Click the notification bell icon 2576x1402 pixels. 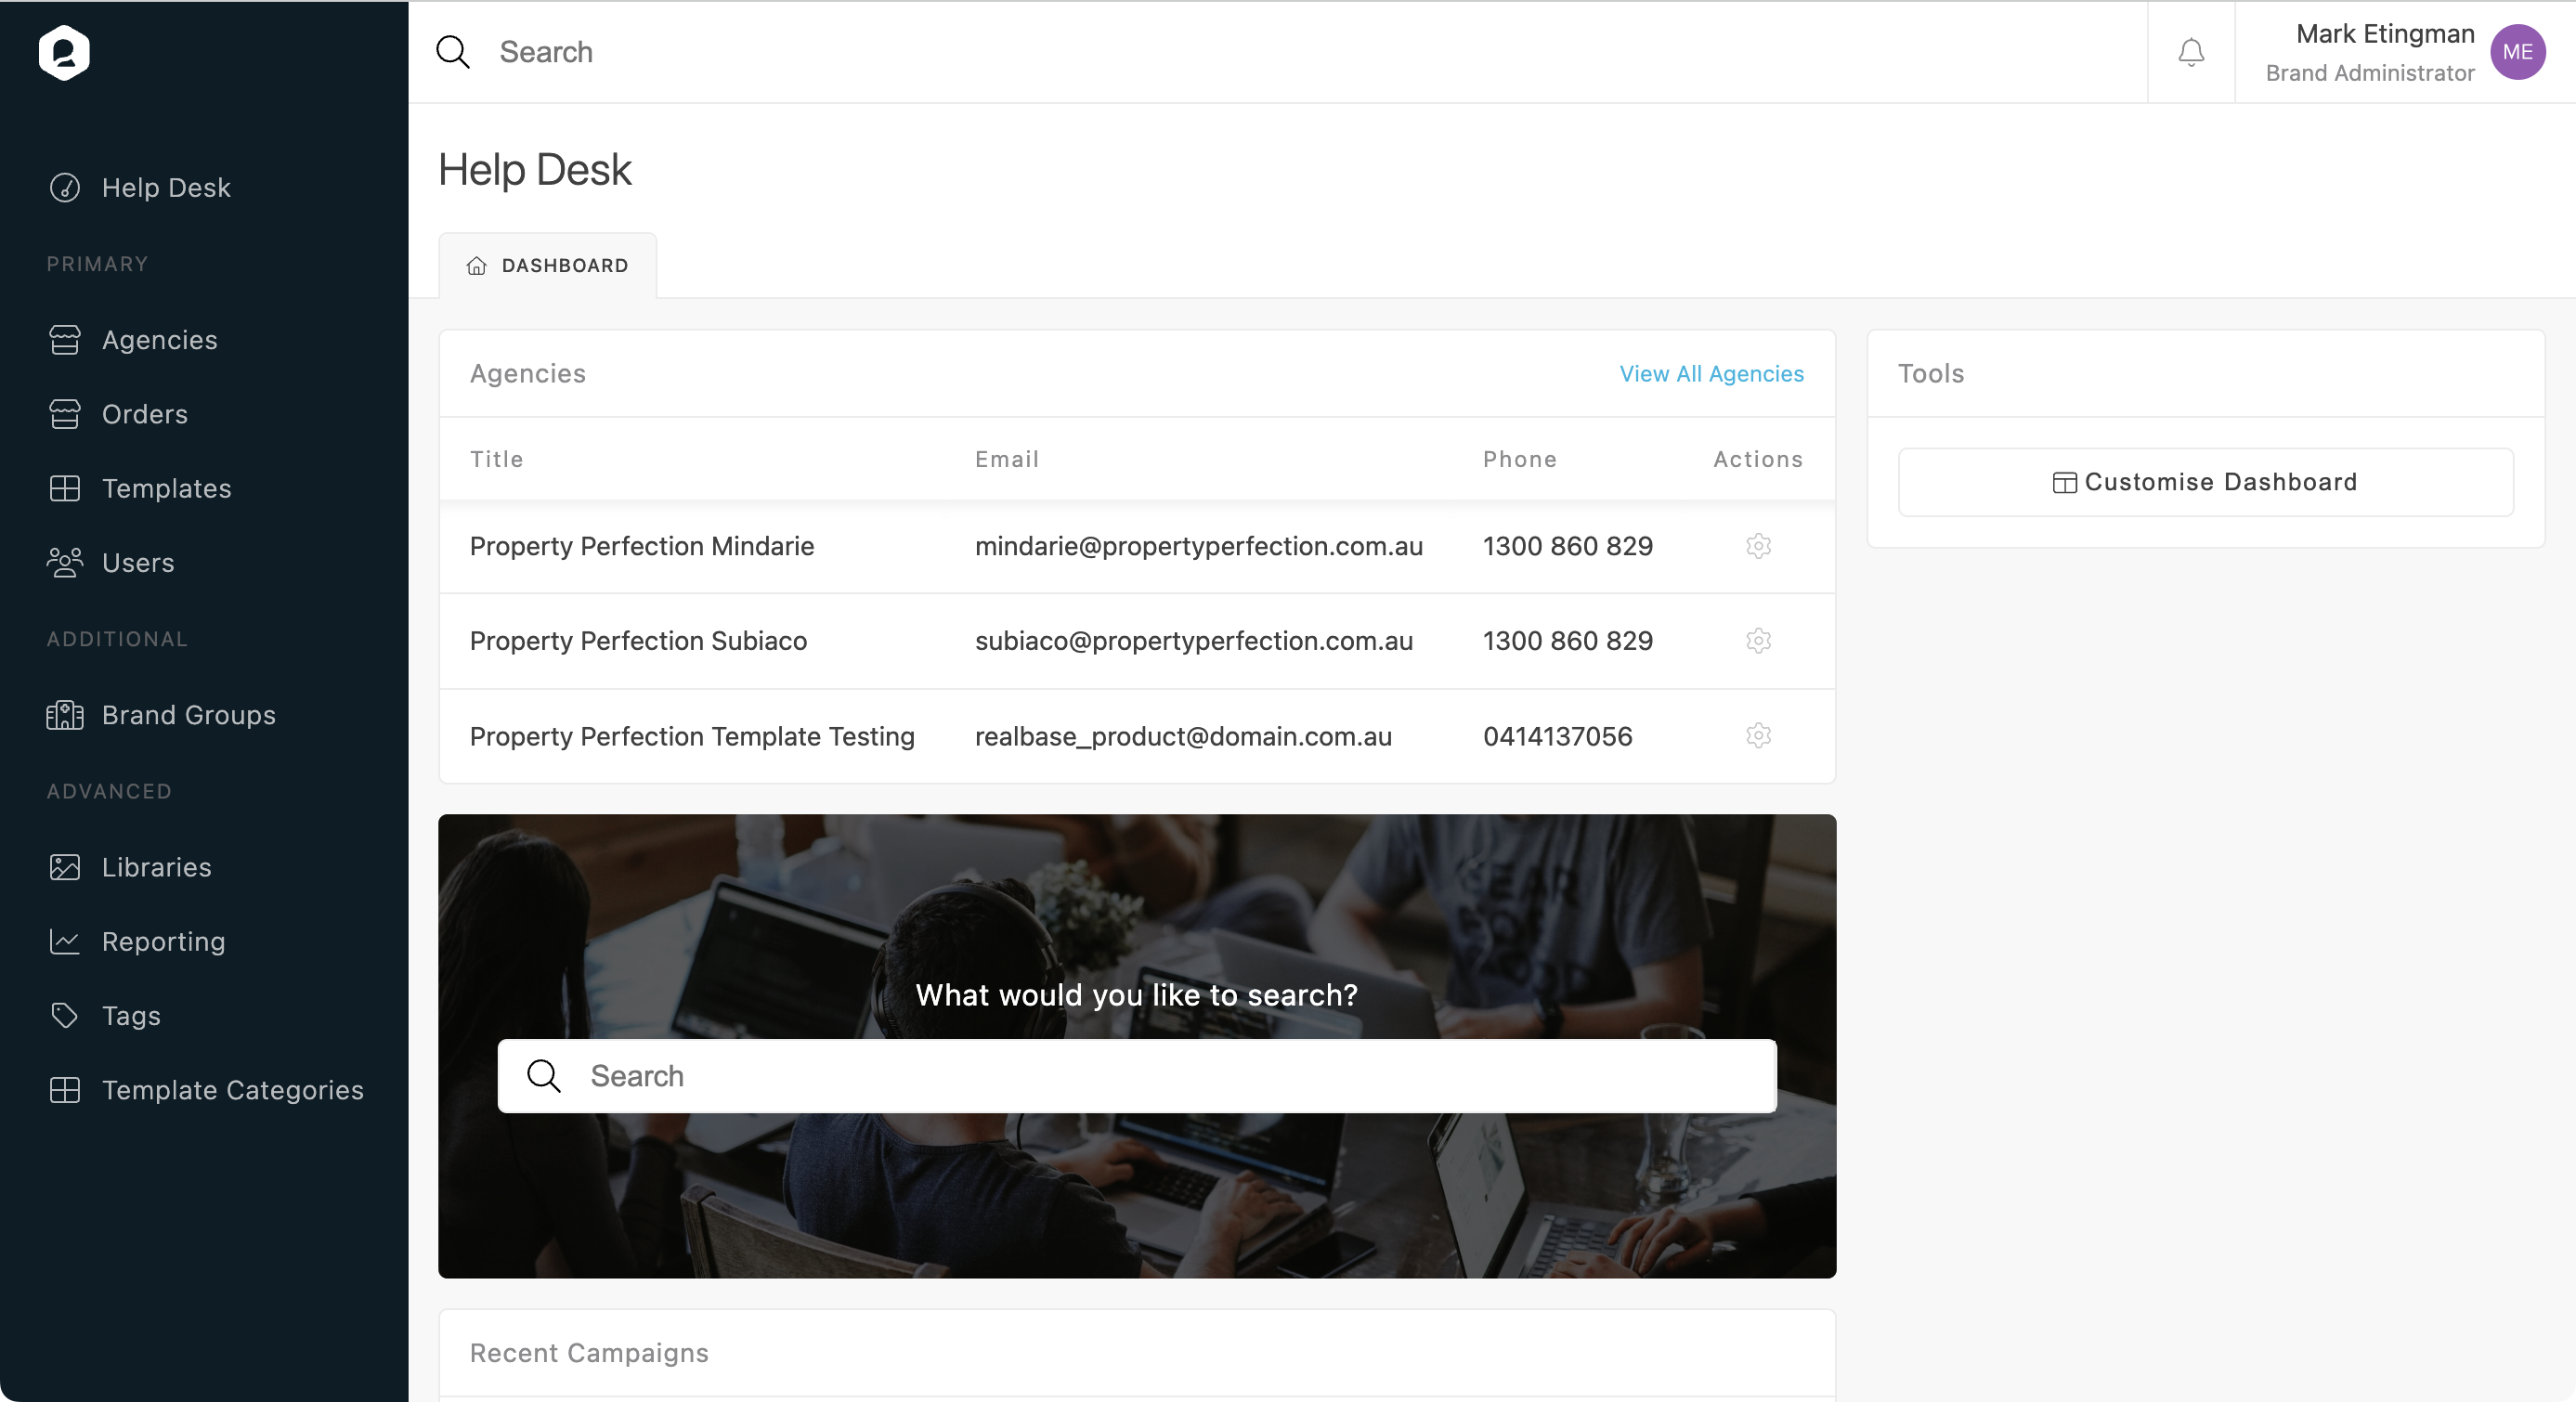(2190, 52)
